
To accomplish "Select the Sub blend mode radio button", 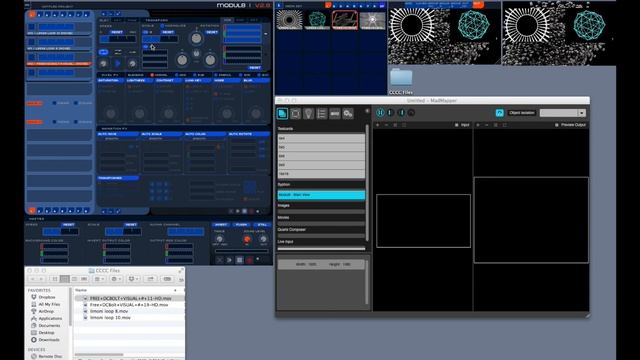I will click(x=195, y=75).
